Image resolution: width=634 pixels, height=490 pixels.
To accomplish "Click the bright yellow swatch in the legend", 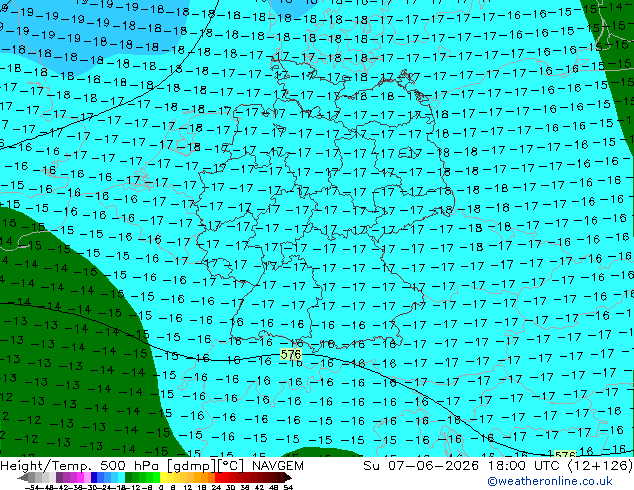I will click(x=163, y=477).
